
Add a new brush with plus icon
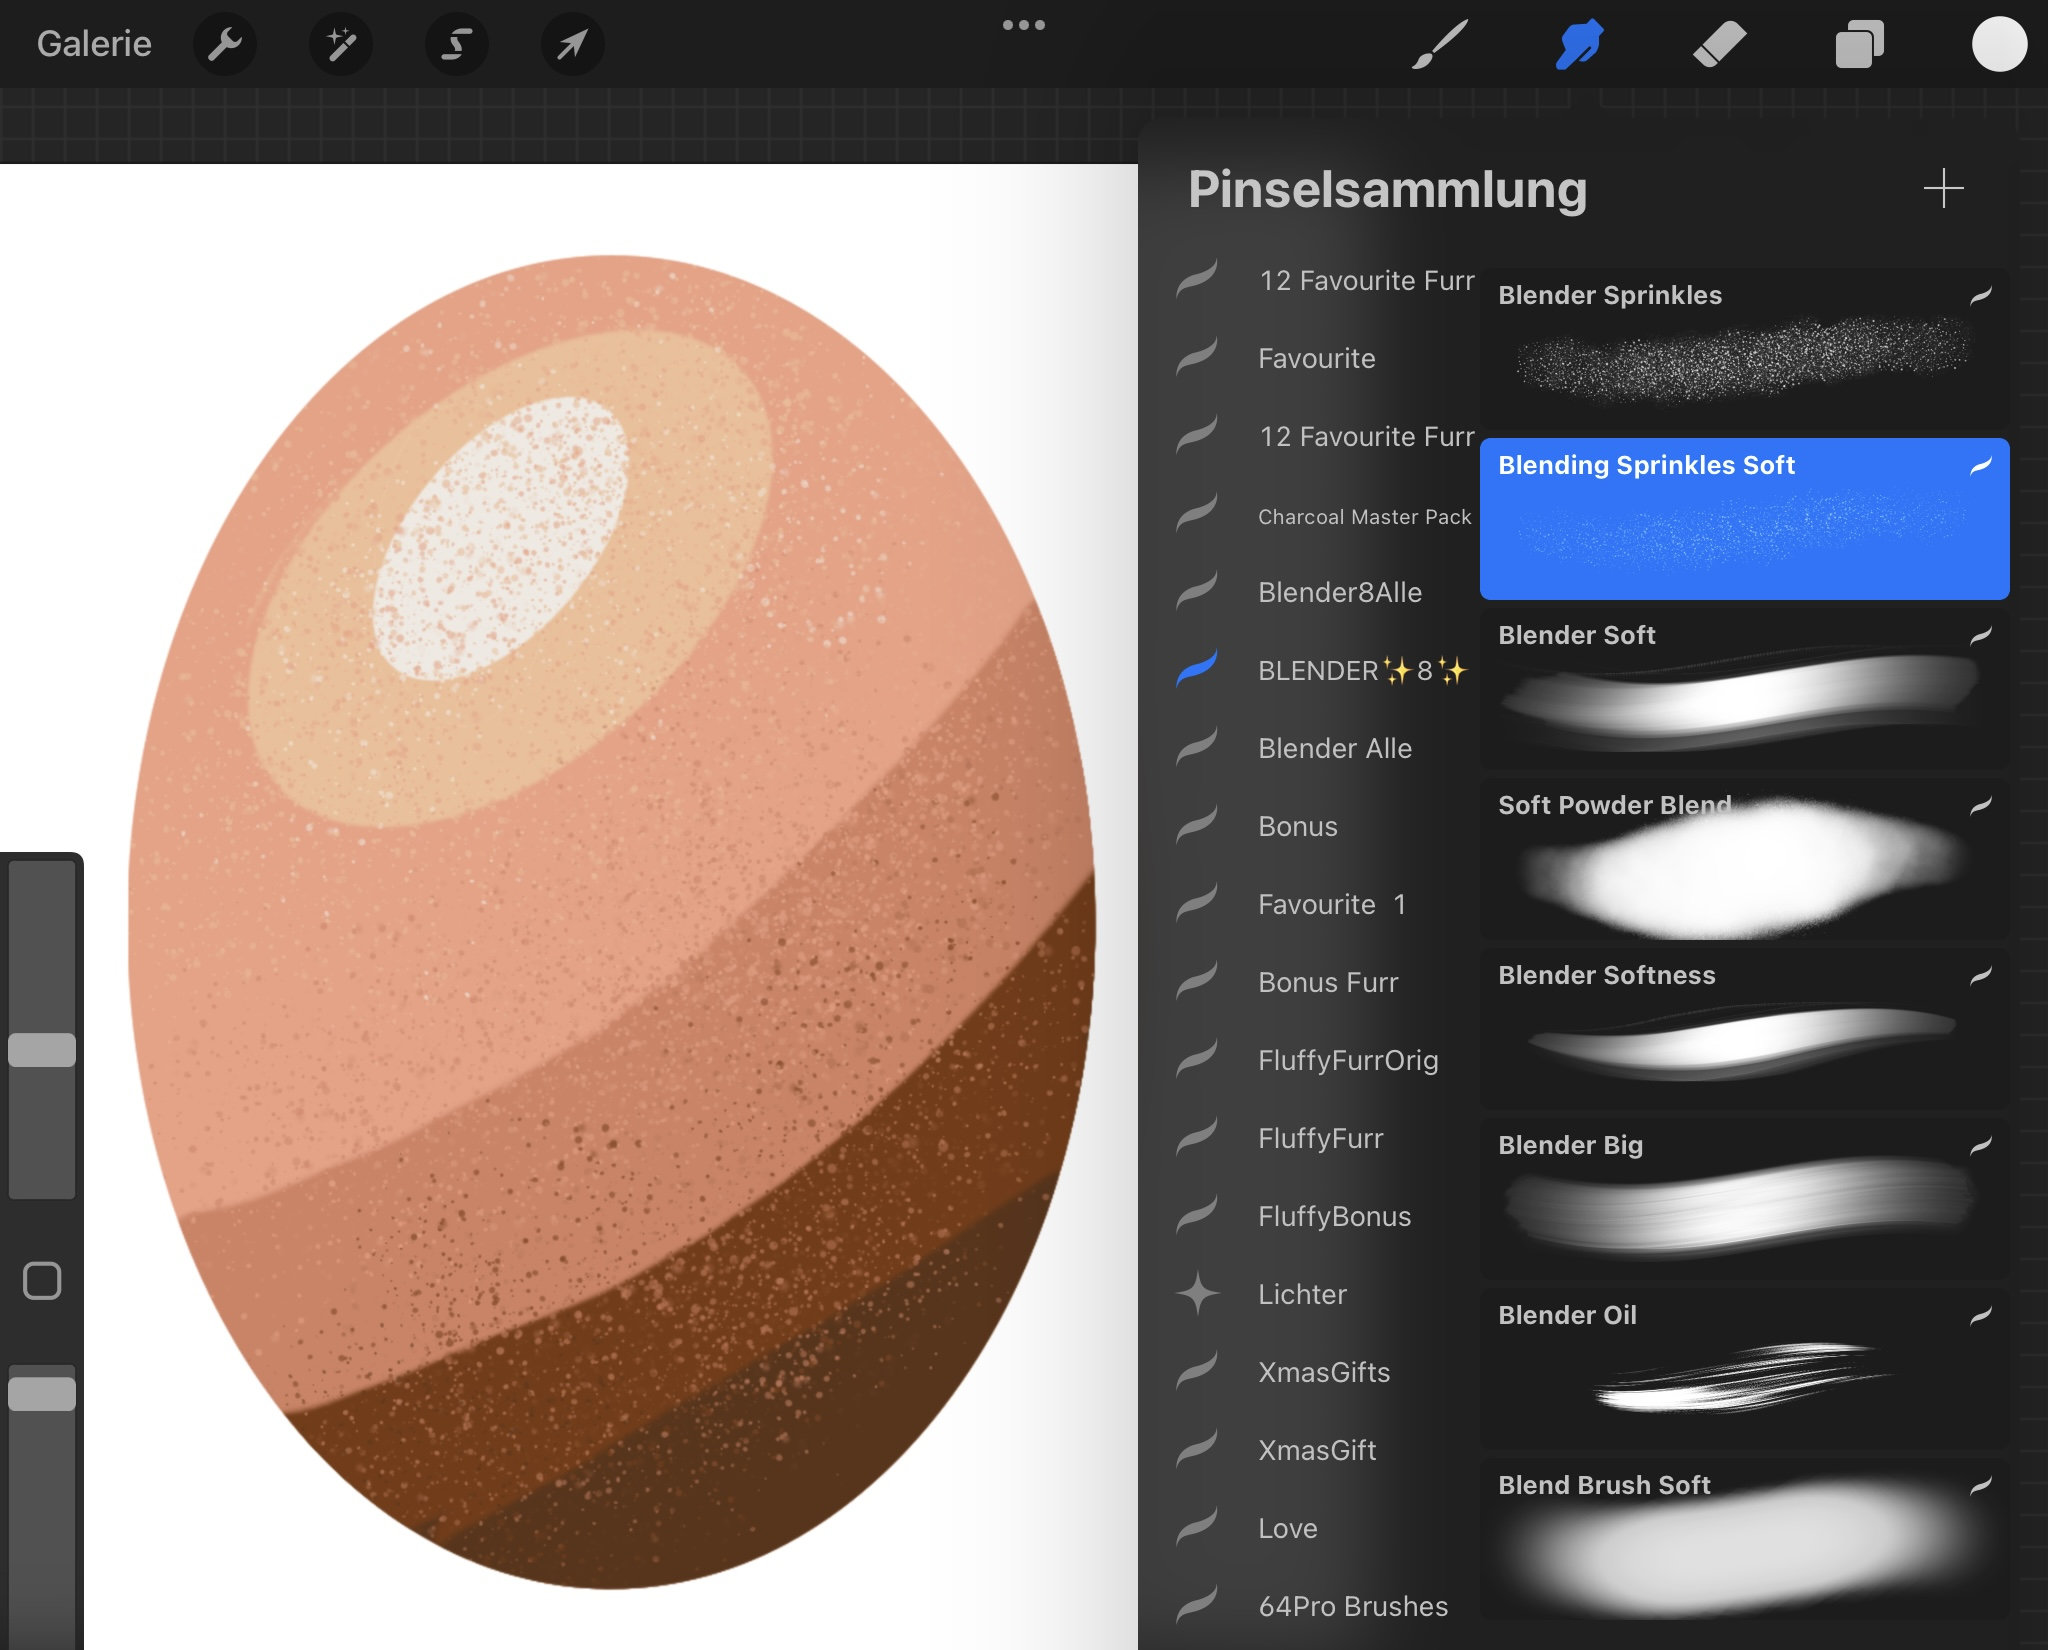tap(1943, 188)
